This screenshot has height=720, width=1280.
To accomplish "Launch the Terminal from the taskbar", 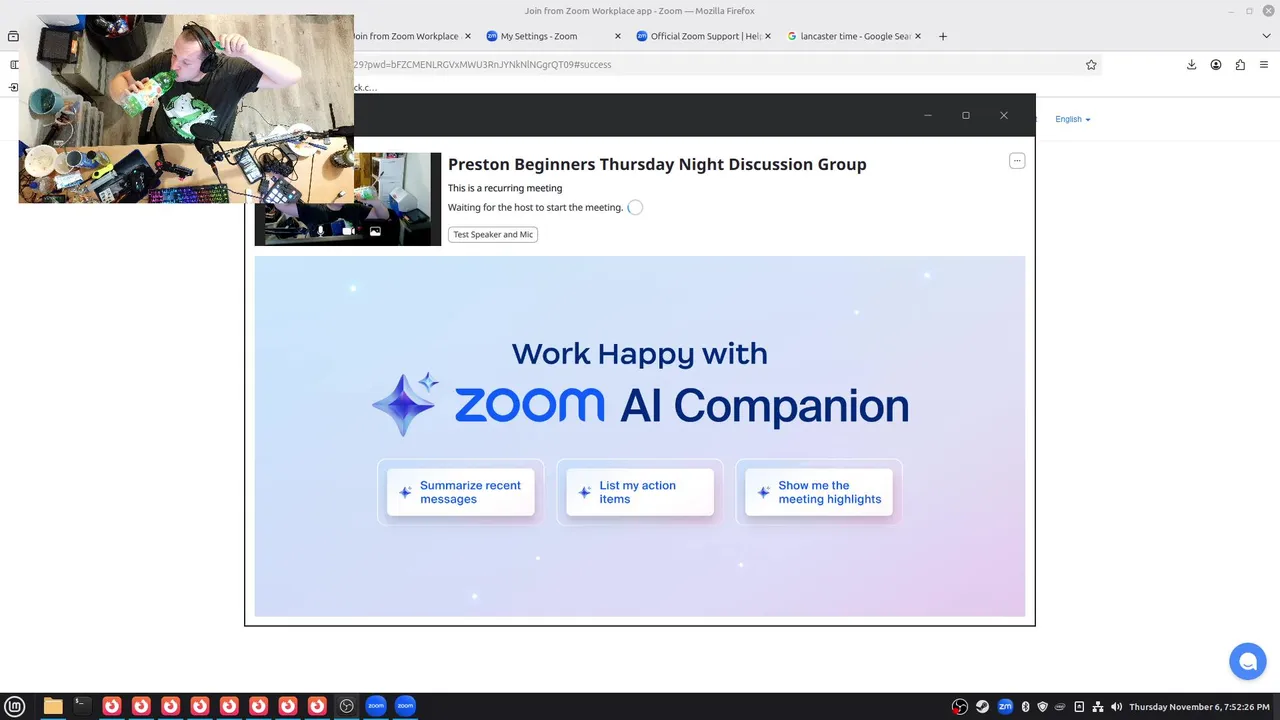I will pyautogui.click(x=82, y=706).
